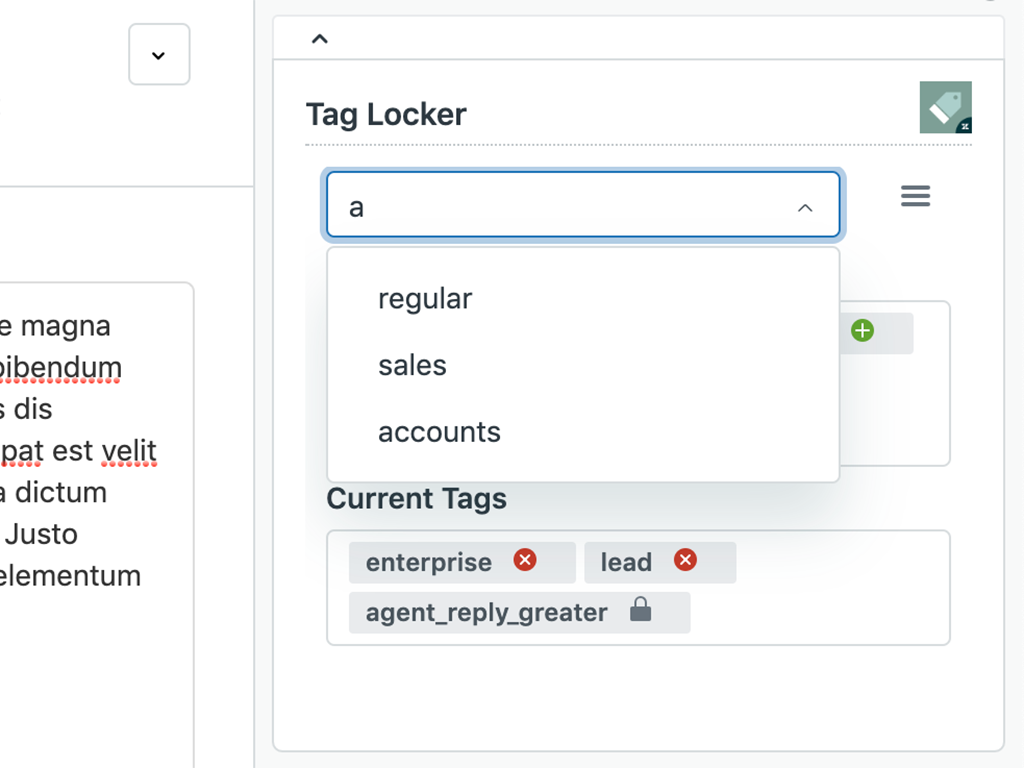Open the hamburger menu in Tag Locker

pos(915,196)
